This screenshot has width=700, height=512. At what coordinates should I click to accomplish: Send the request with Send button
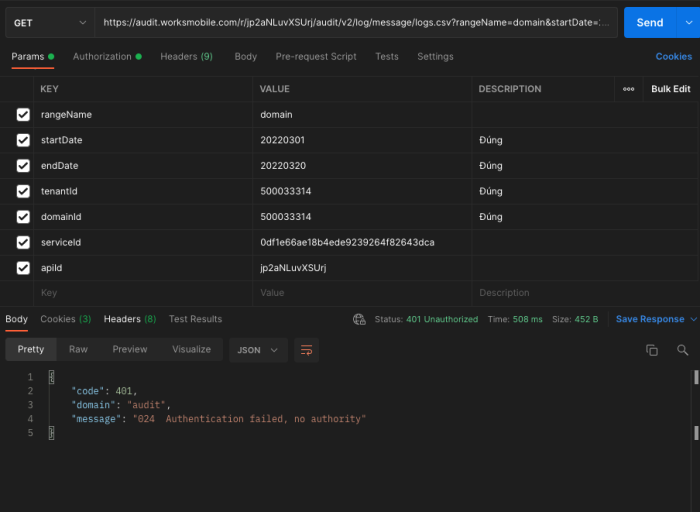(x=650, y=23)
